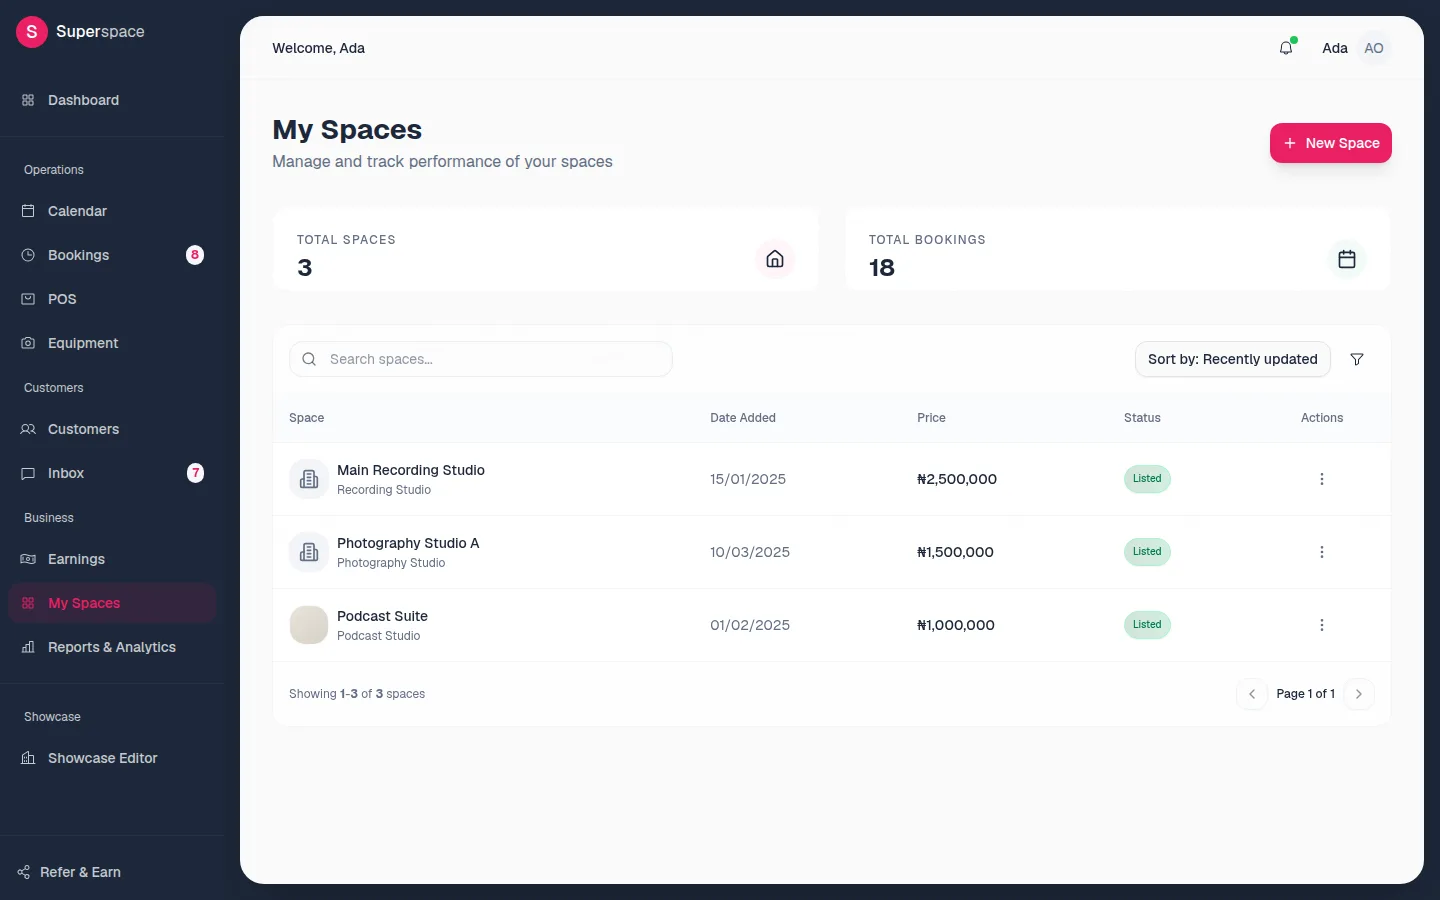Open Inbox in the sidebar
1440x900 pixels.
pyautogui.click(x=112, y=473)
